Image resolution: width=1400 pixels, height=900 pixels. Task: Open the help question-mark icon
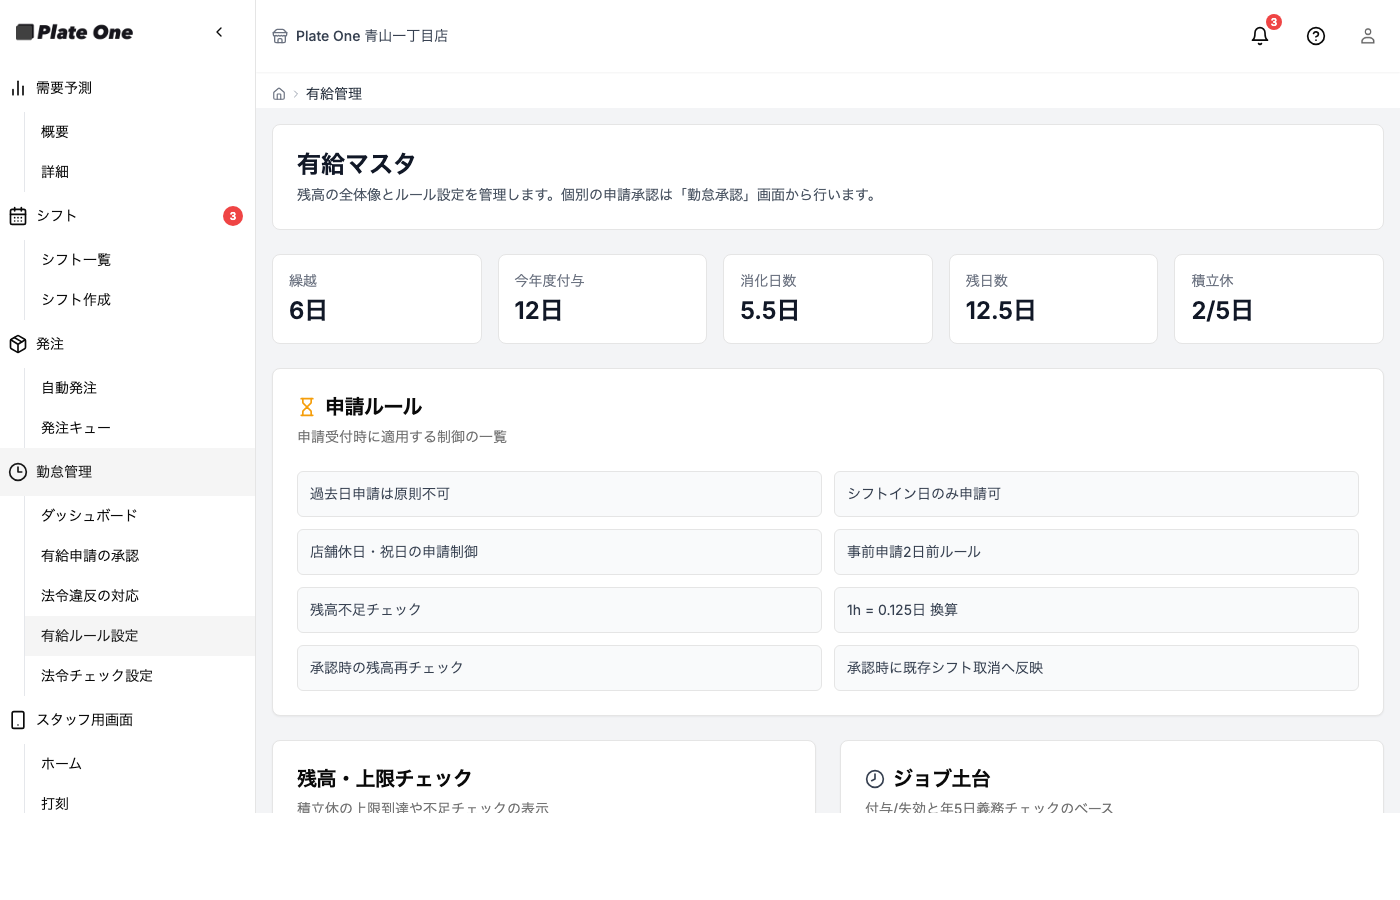tap(1316, 36)
